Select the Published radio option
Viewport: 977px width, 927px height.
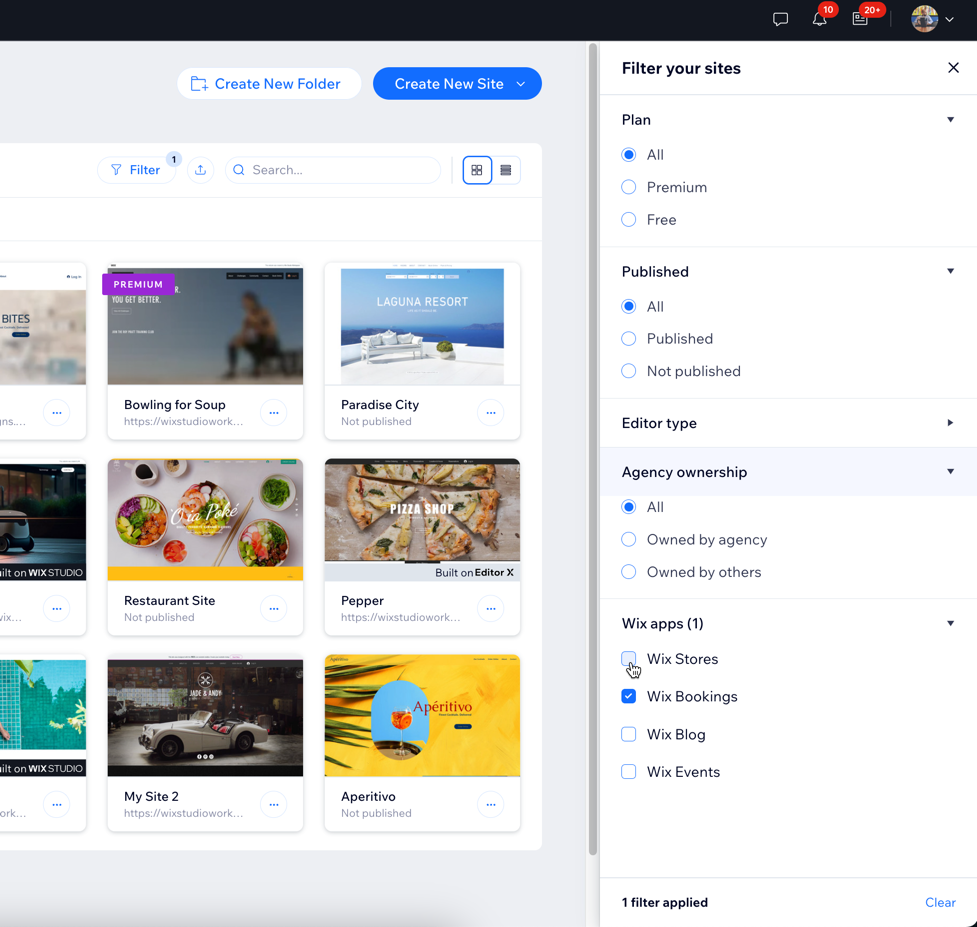629,338
